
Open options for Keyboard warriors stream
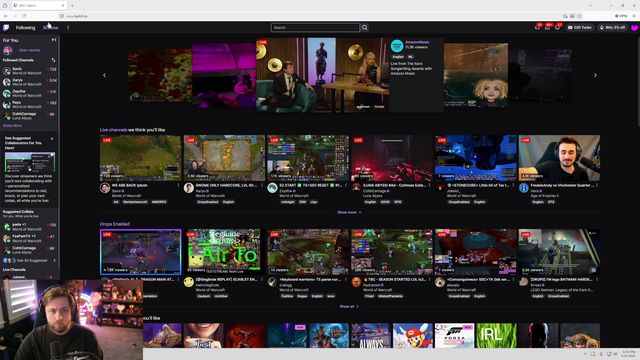coord(346,280)
